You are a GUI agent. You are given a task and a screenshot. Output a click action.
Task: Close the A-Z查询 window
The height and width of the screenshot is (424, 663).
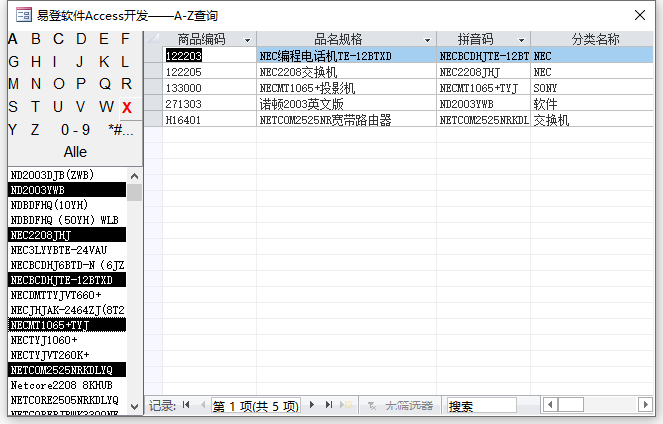click(640, 15)
